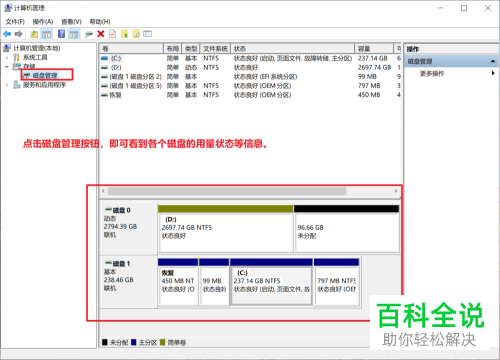Click the 237.14 GB capacity cell
Viewport: 500px width, 360px height.
pyautogui.click(x=373, y=58)
